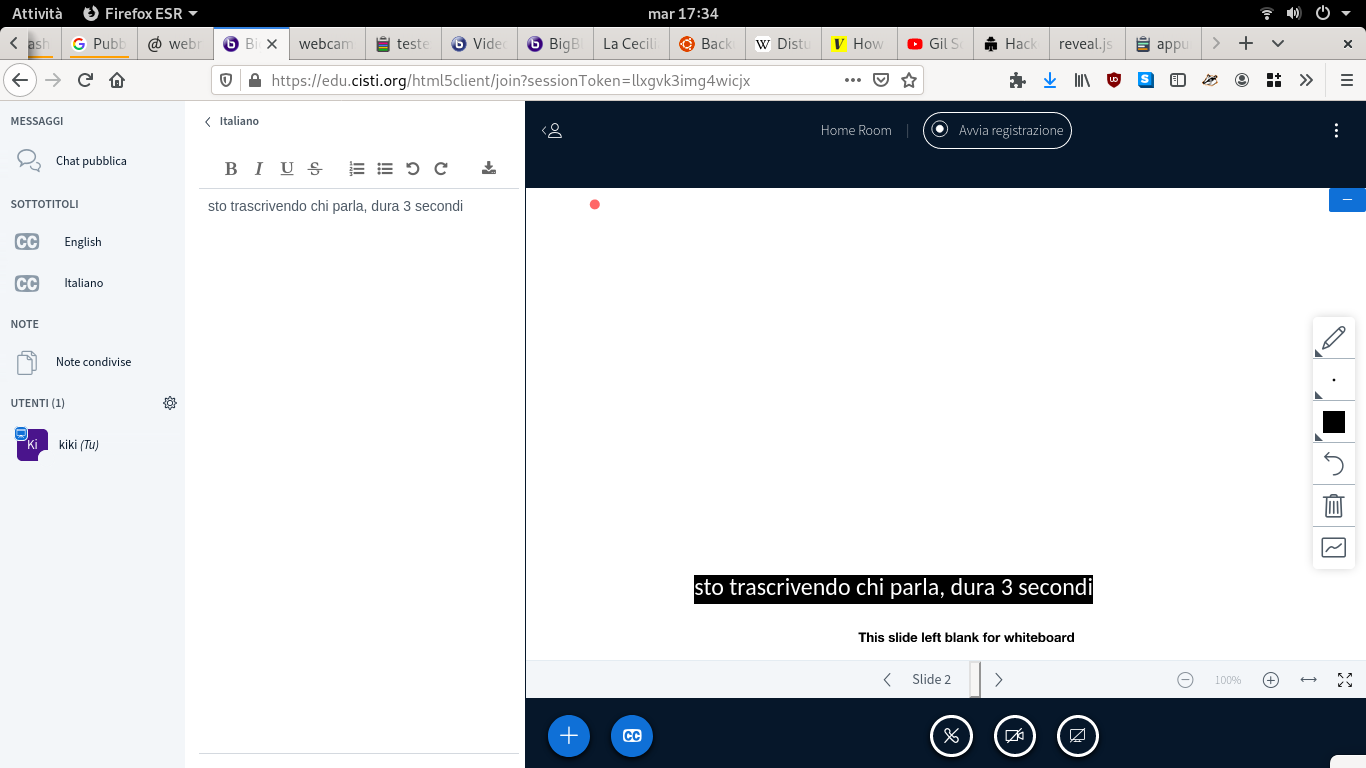Viewport: 1366px width, 768px height.
Task: Toggle closed captions CC button
Action: point(632,736)
